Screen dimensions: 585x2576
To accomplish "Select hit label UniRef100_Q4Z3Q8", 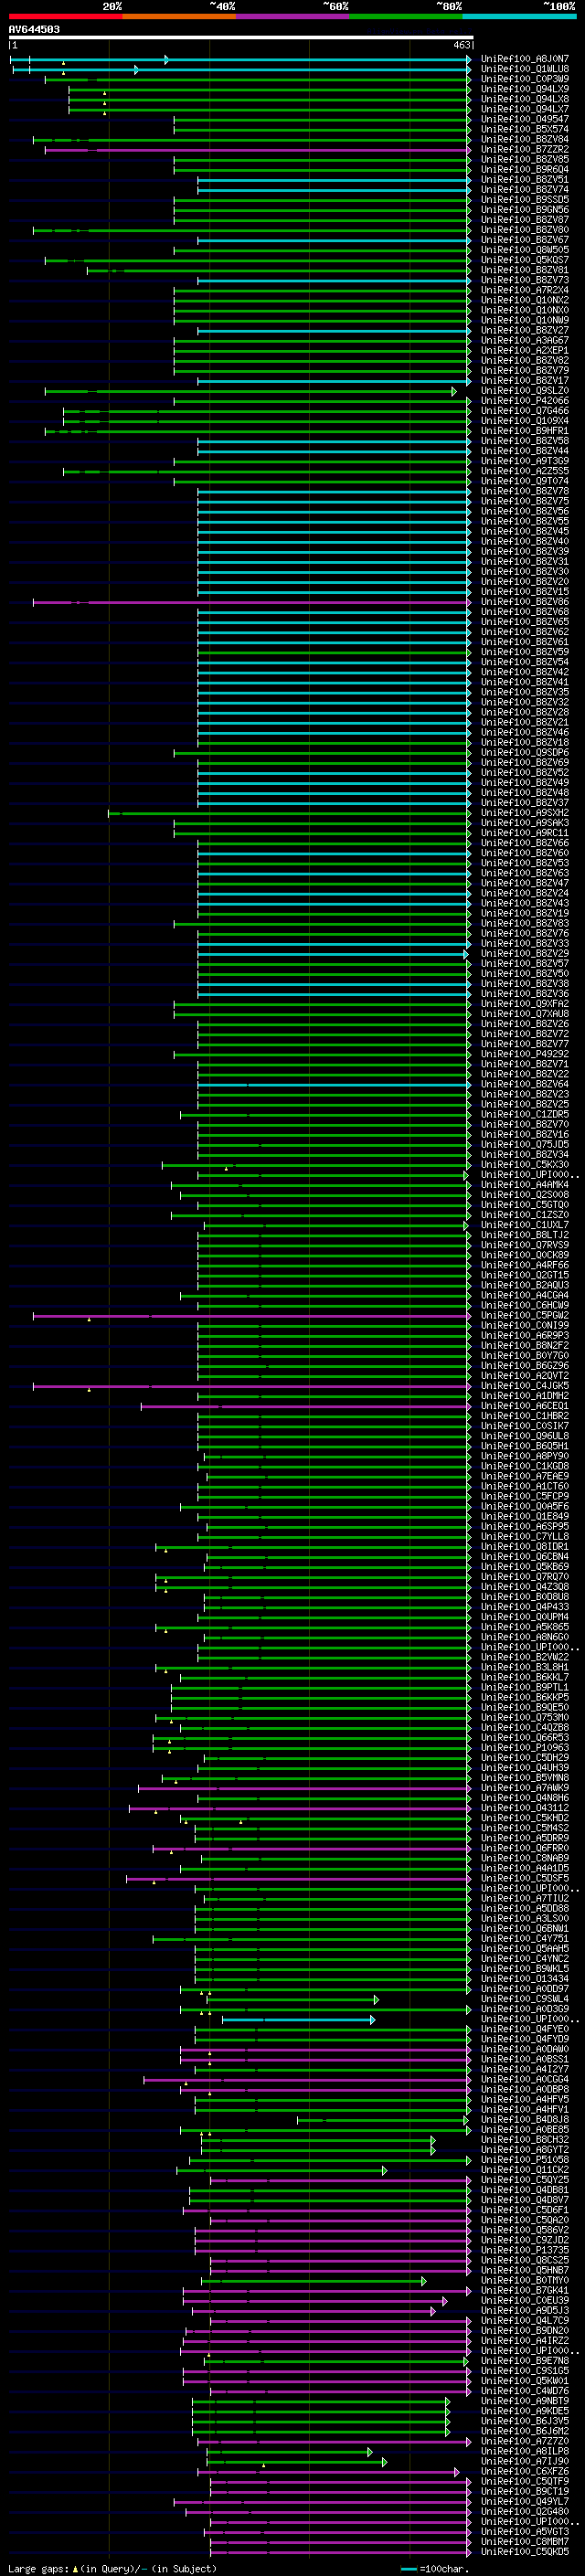I will coord(525,1587).
